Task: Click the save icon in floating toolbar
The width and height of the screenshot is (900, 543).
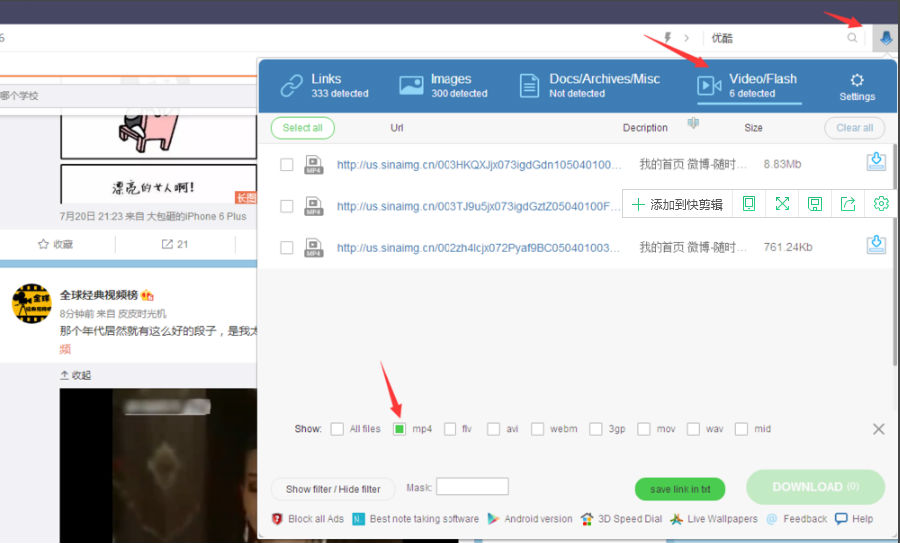Action: point(815,204)
